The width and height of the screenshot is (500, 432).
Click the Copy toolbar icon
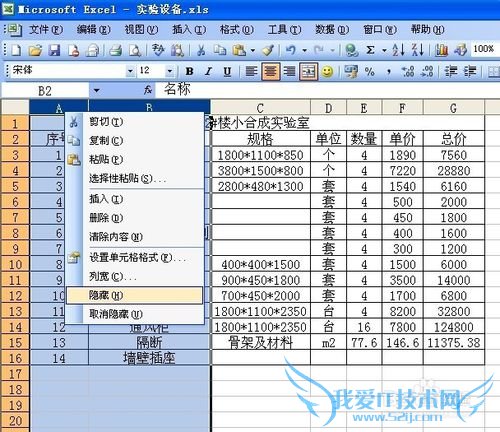(220, 50)
